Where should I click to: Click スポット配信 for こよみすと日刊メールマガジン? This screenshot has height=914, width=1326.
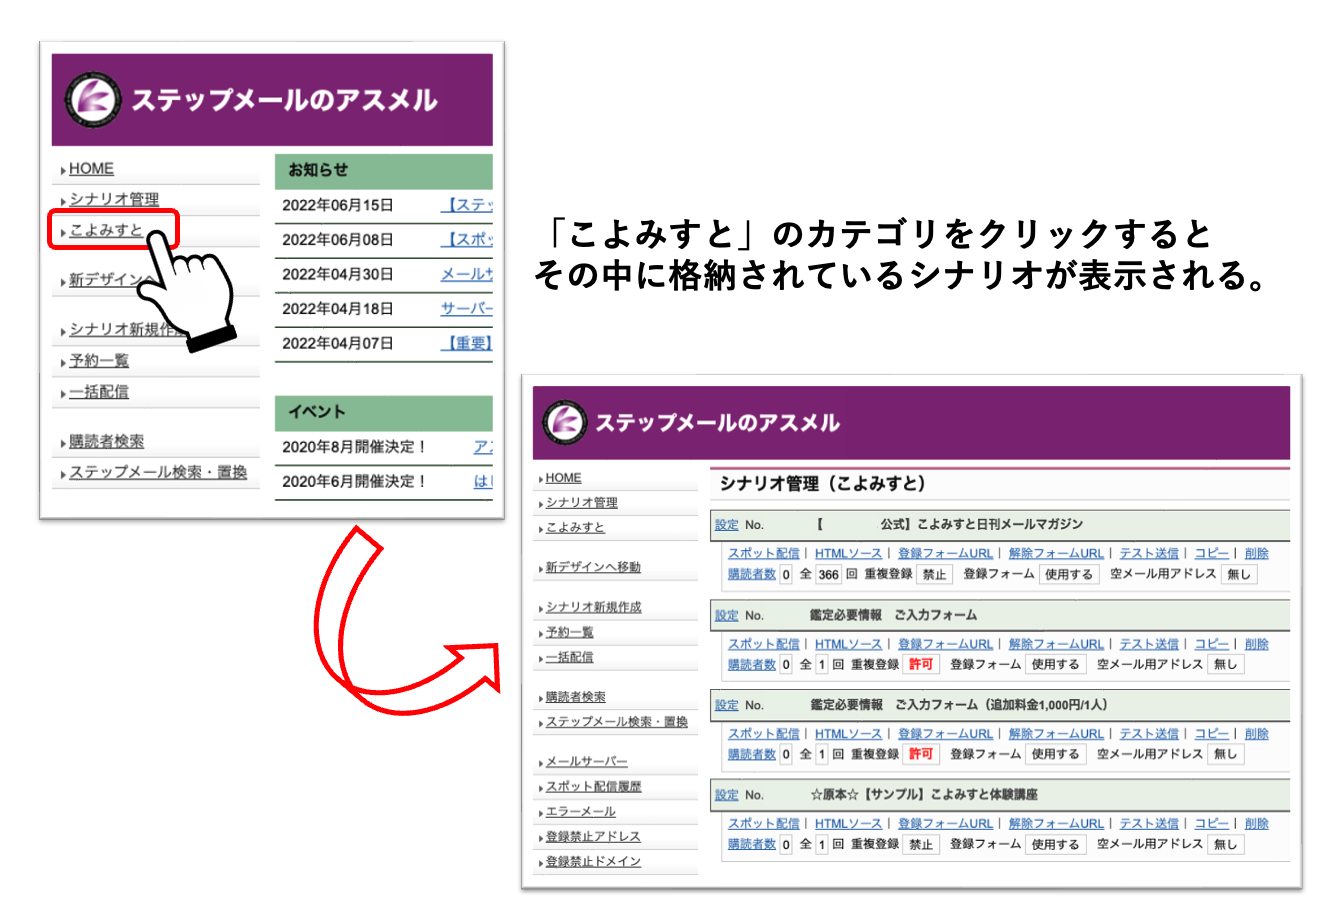point(764,553)
